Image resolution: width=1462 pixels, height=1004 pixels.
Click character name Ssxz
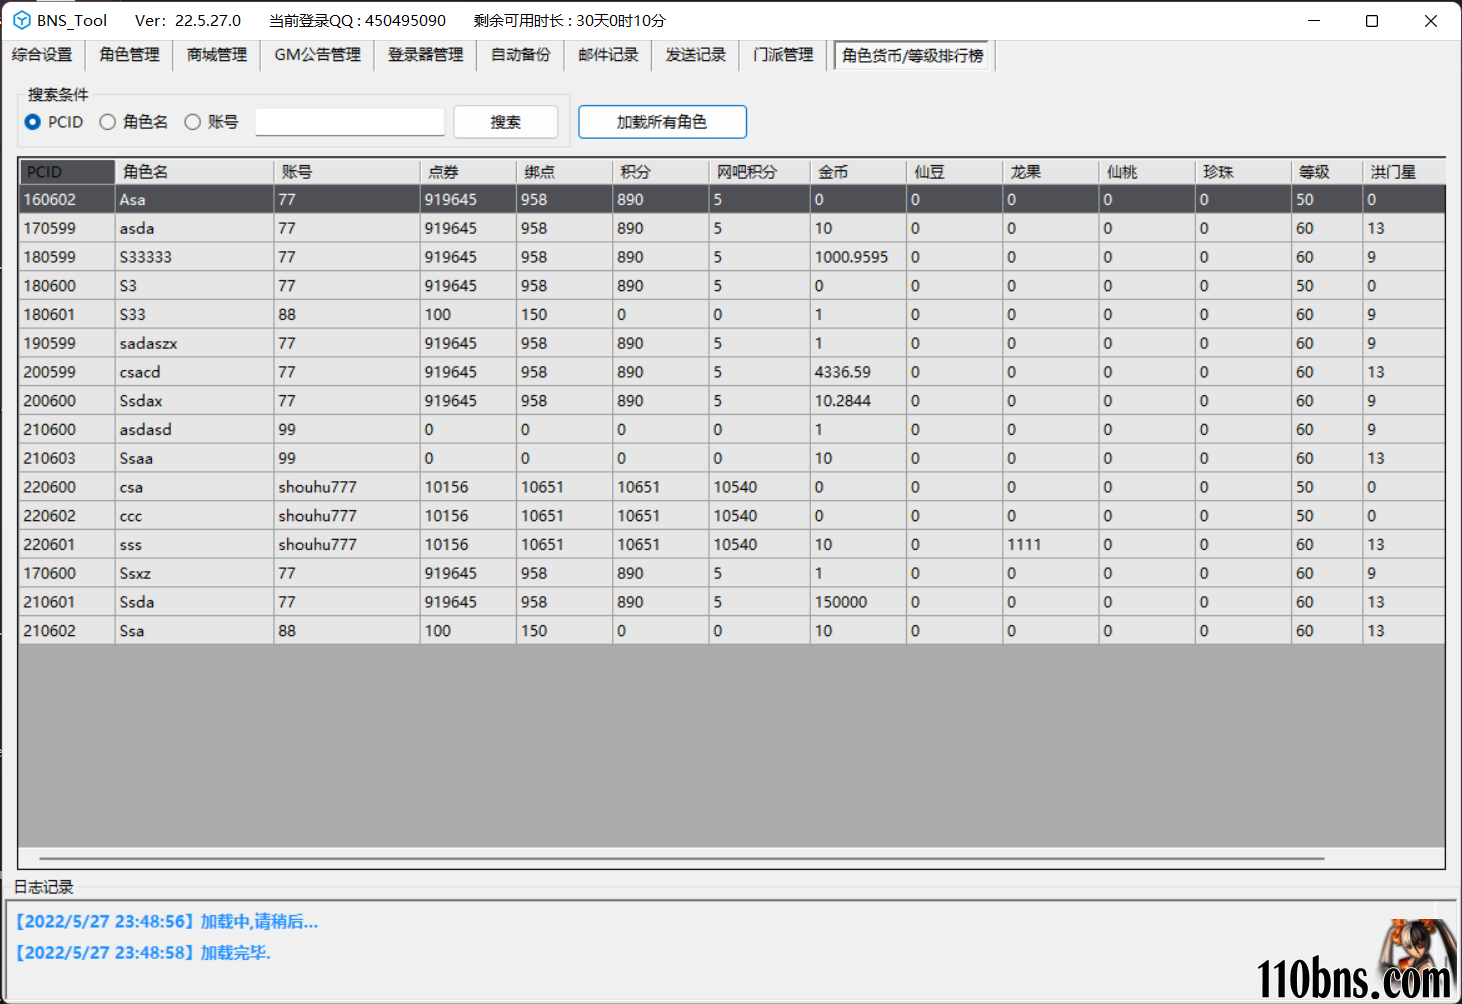(195, 573)
